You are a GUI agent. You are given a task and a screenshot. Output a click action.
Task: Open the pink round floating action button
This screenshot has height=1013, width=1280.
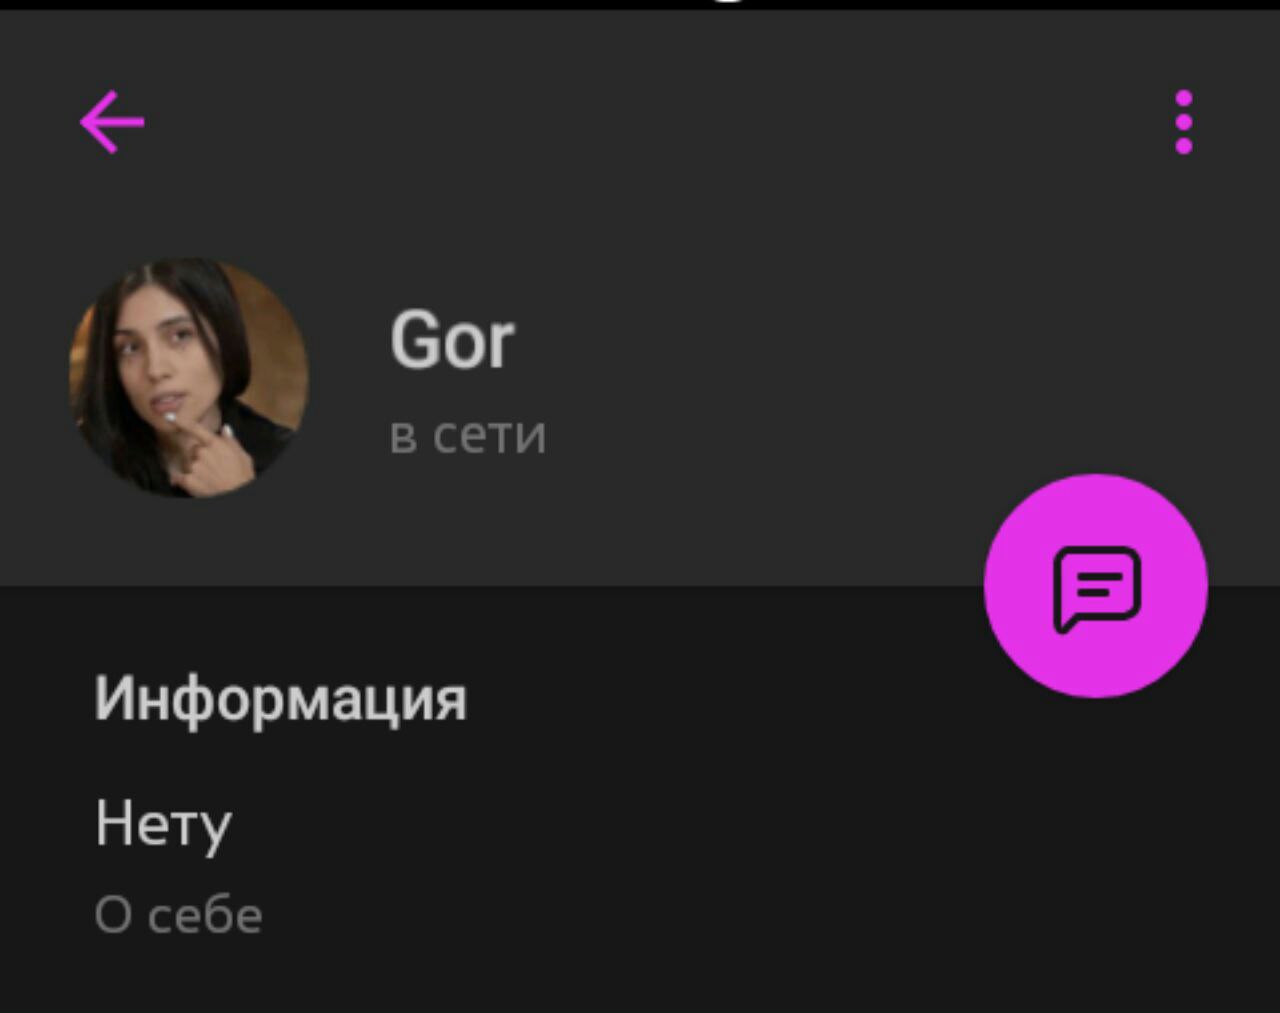coord(1096,586)
